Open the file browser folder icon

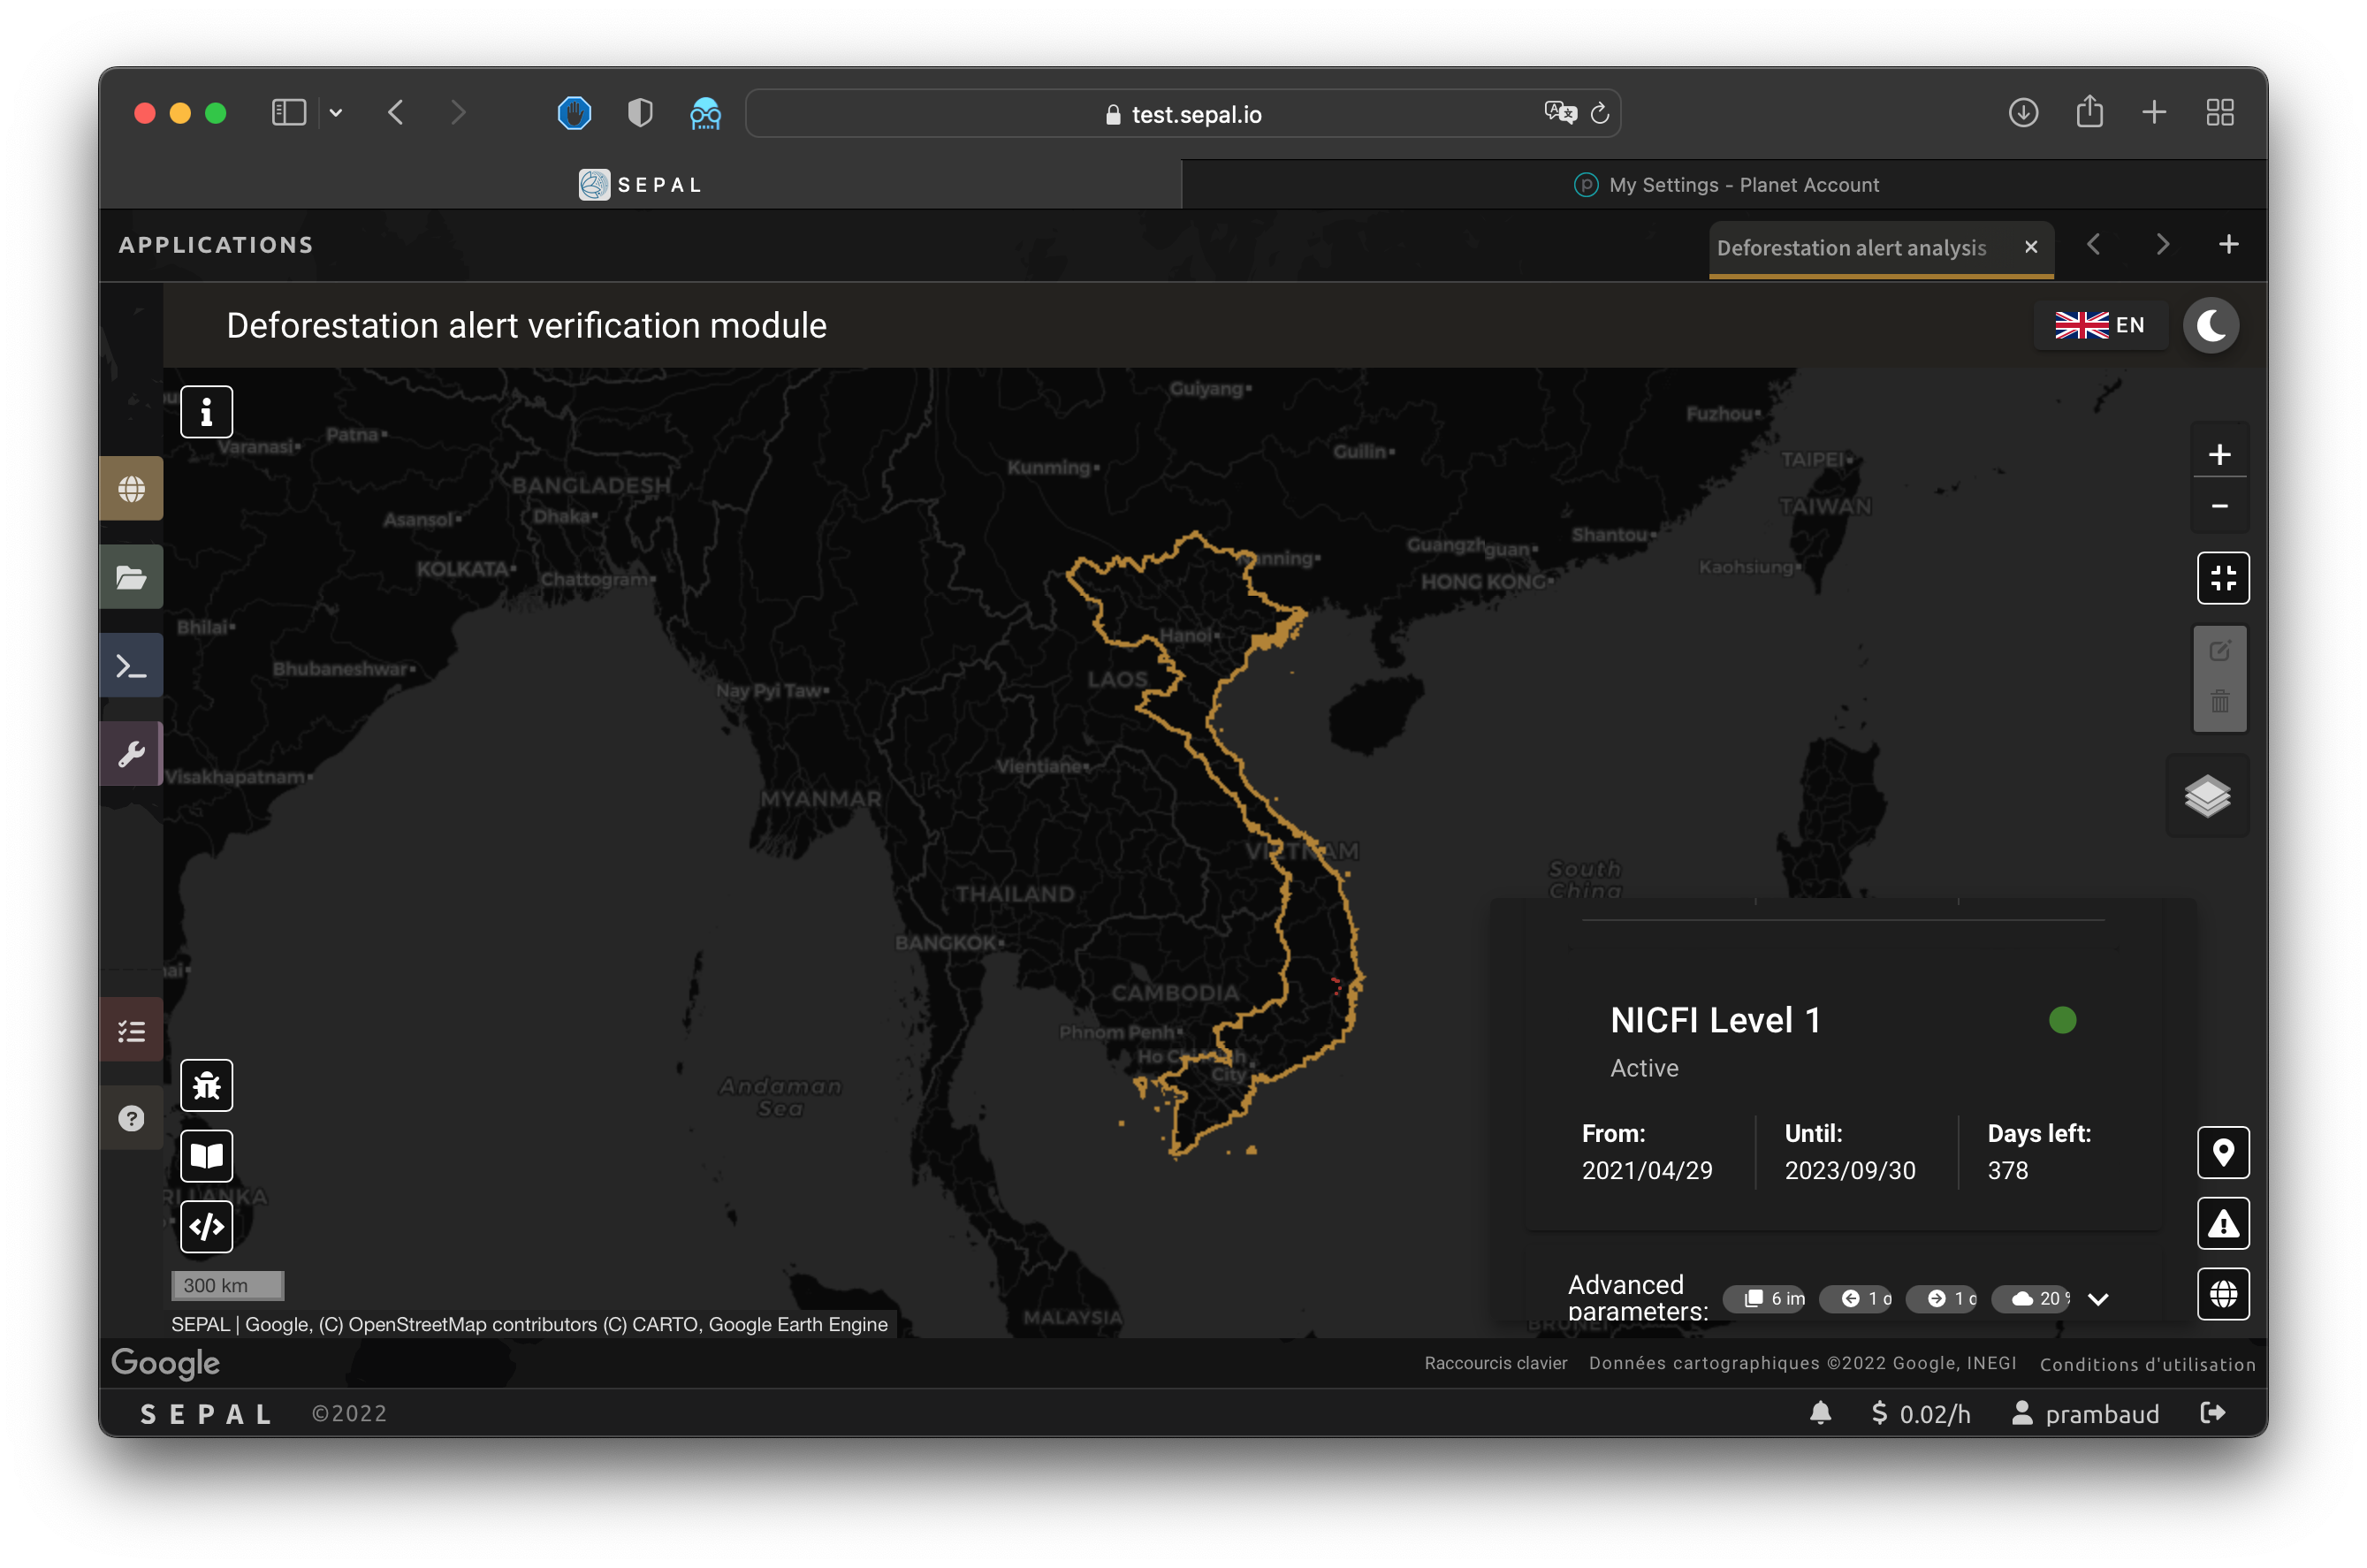click(x=131, y=577)
